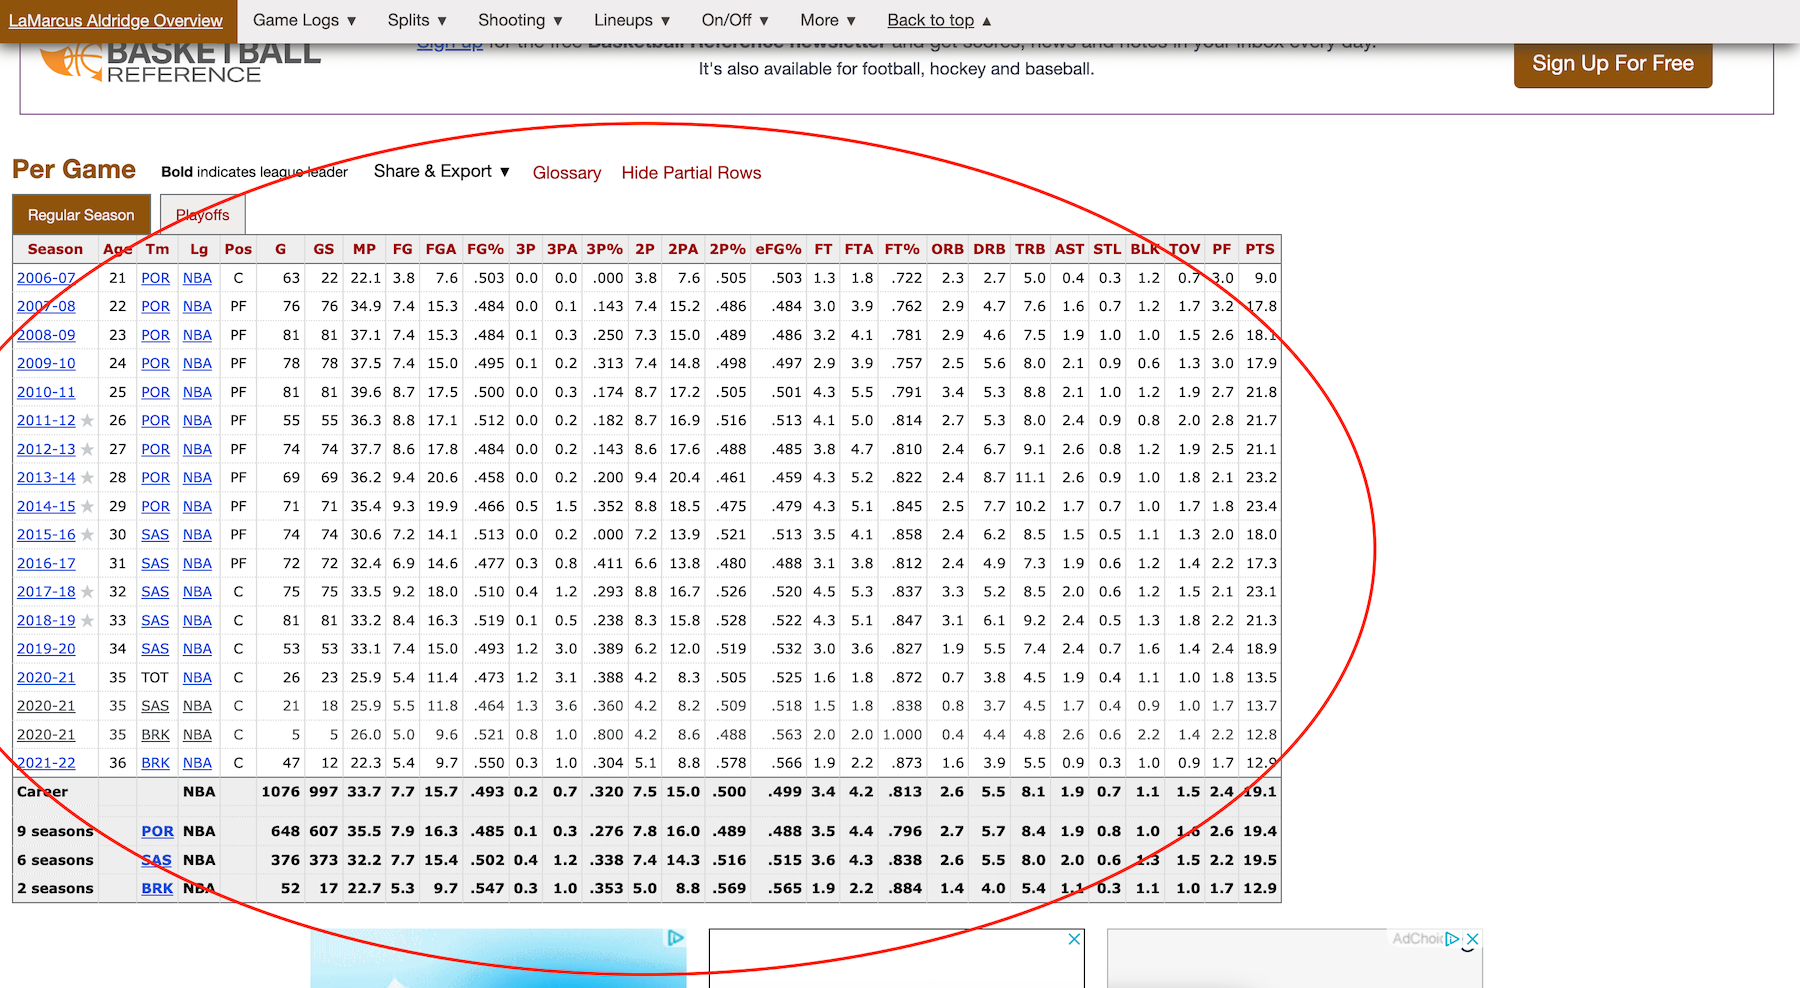This screenshot has width=1800, height=988.
Task: Click Sign Up For Free button
Action: click(1613, 64)
